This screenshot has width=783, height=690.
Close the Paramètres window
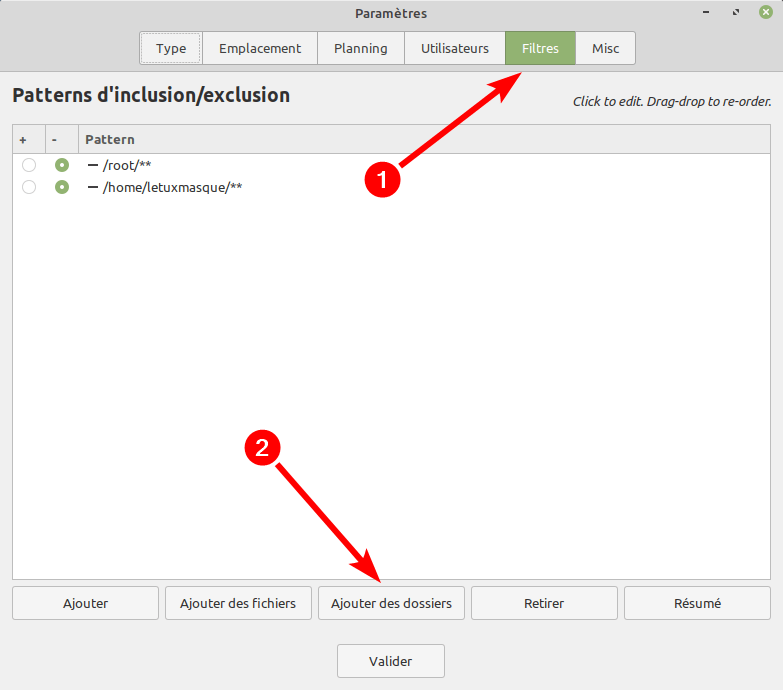coord(765,13)
